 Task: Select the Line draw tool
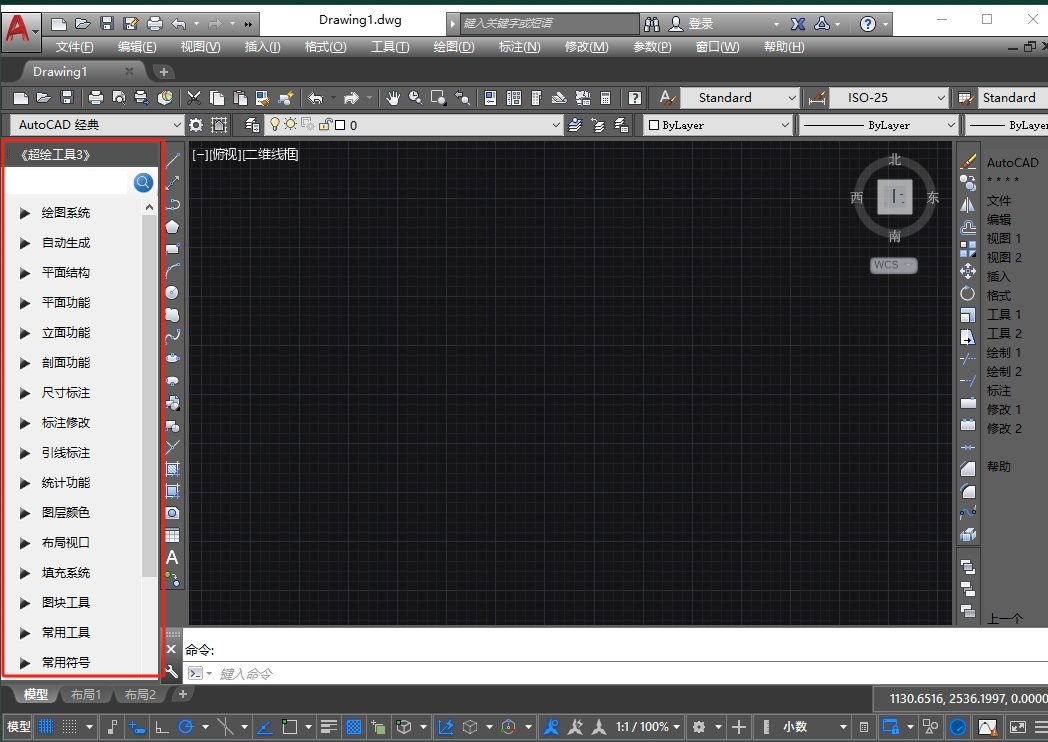[x=172, y=160]
